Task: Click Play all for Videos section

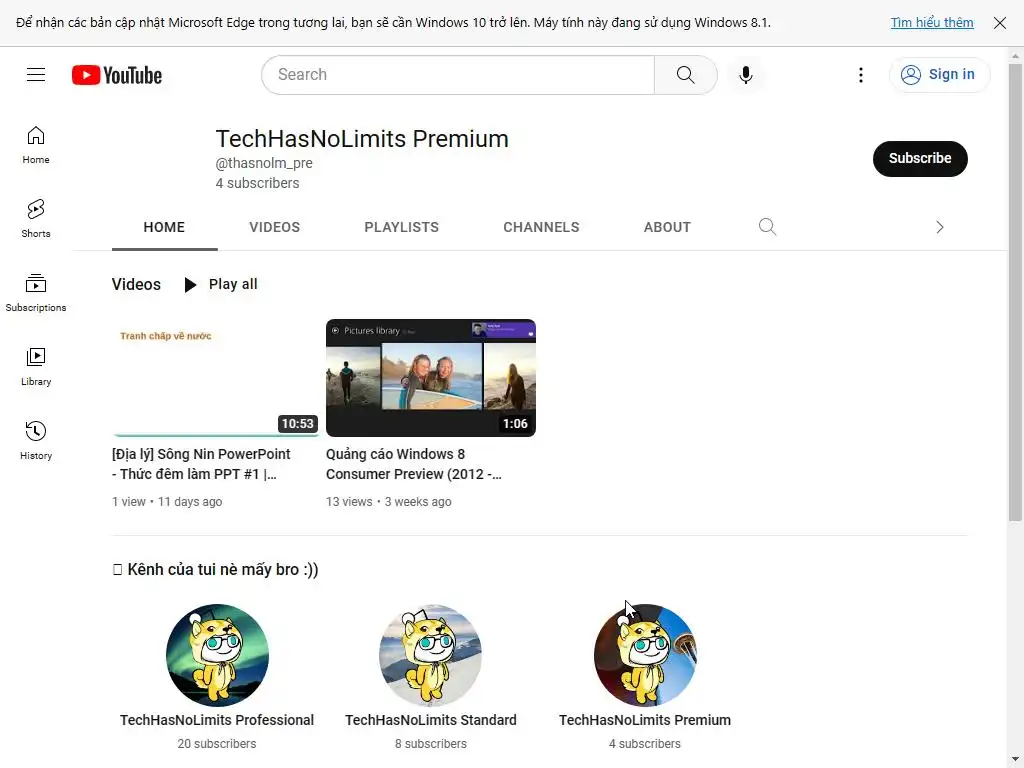Action: tap(221, 285)
